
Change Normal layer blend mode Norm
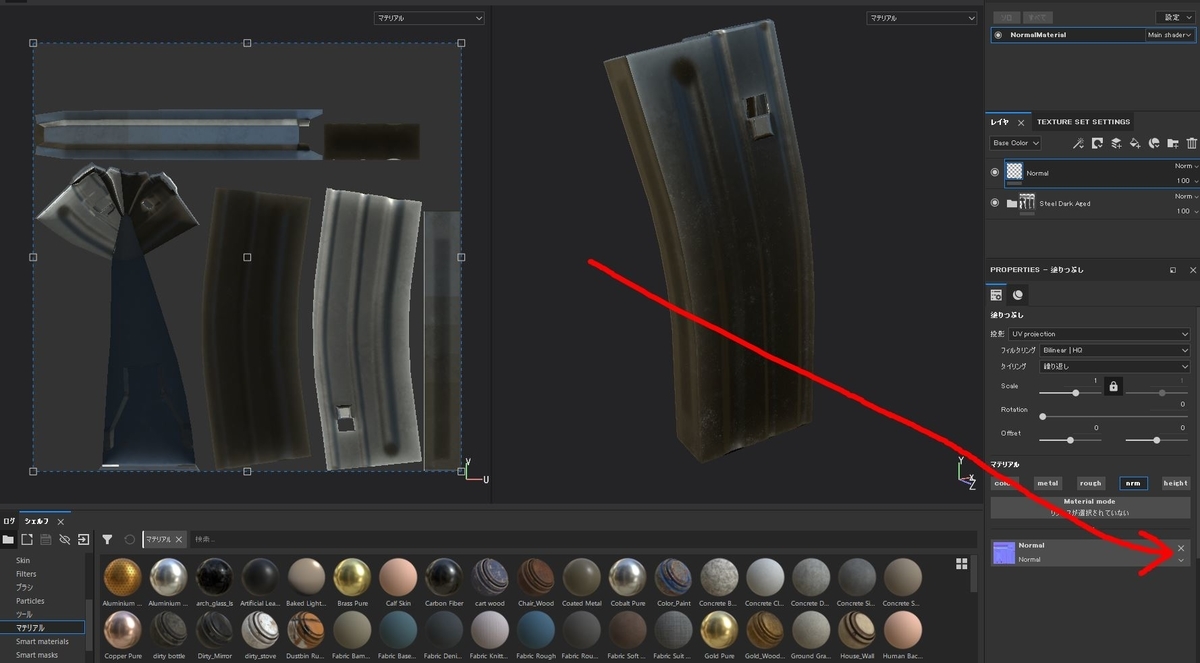[x=1184, y=166]
